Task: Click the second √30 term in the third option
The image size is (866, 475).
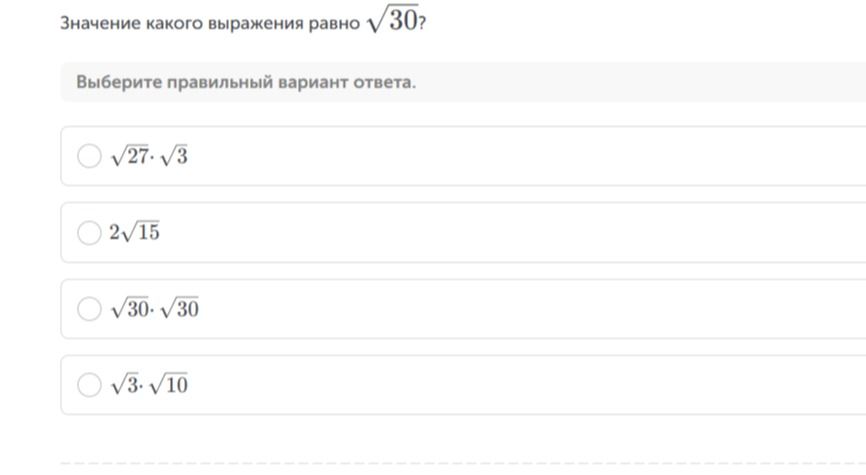Action: tap(179, 308)
